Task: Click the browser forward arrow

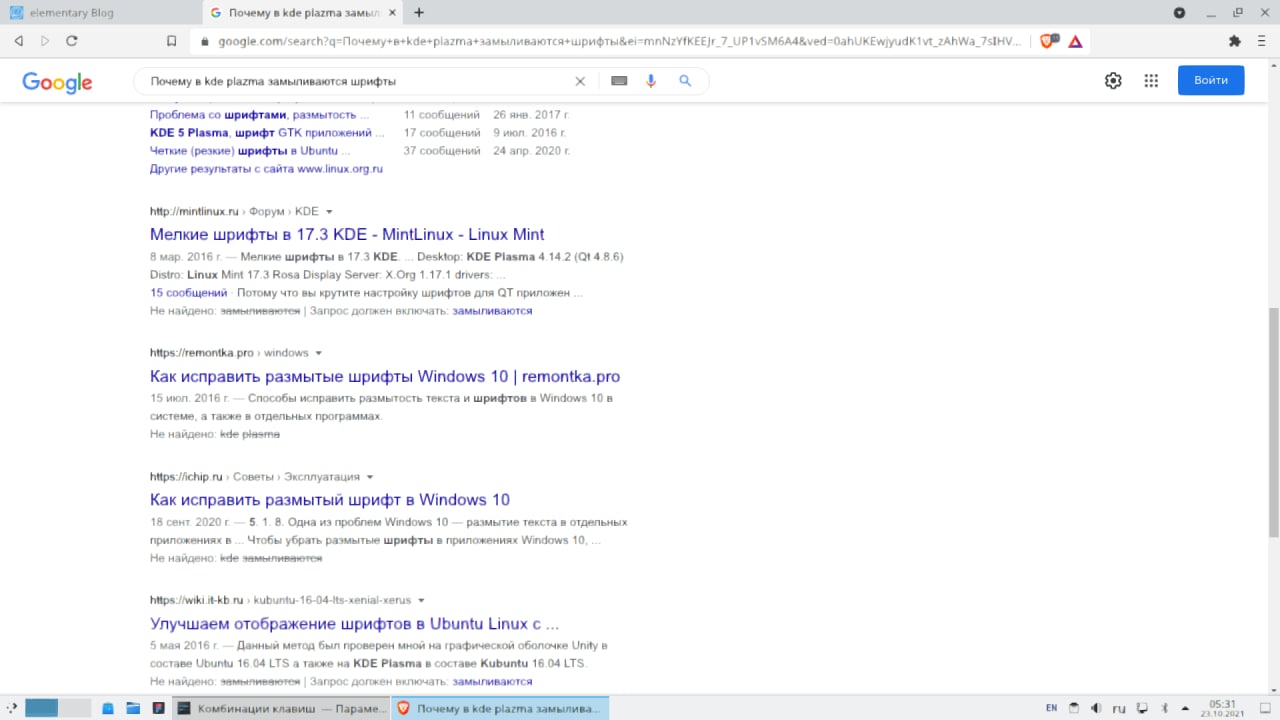Action: (x=45, y=41)
